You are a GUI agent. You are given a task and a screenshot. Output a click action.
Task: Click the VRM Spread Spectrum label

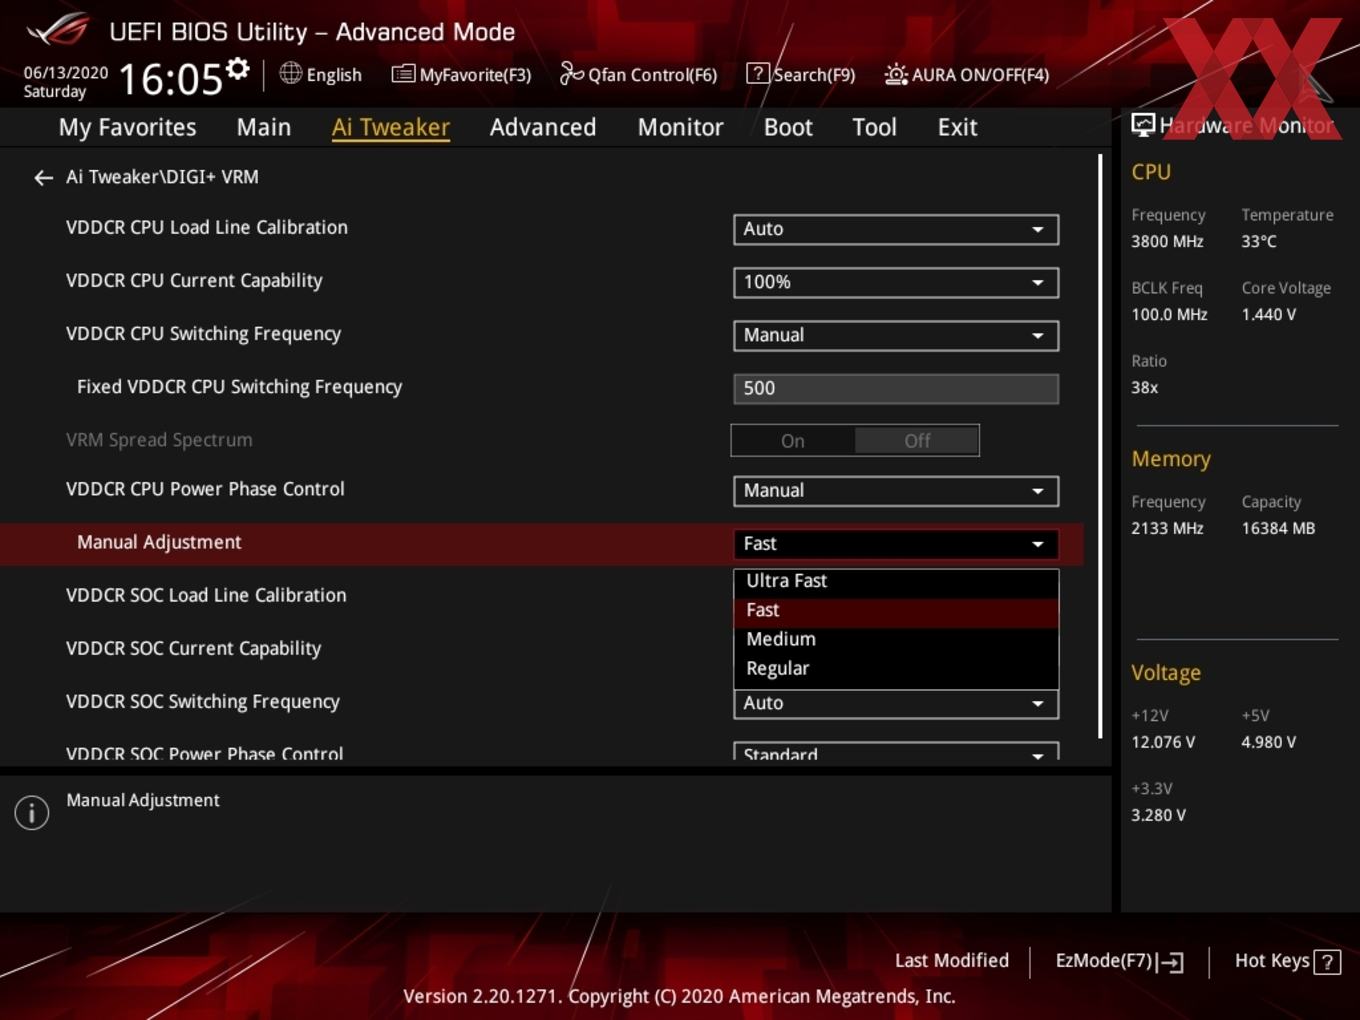pyautogui.click(x=159, y=440)
